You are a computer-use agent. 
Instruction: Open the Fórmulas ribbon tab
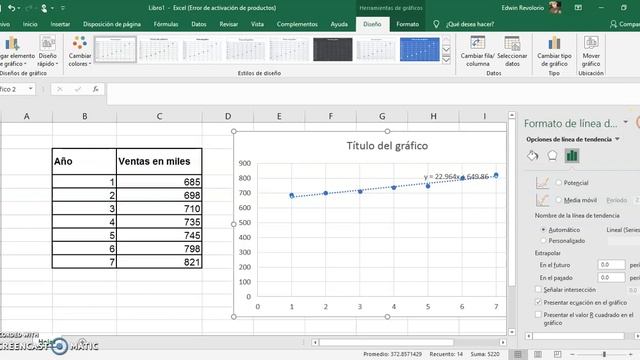pyautogui.click(x=166, y=24)
